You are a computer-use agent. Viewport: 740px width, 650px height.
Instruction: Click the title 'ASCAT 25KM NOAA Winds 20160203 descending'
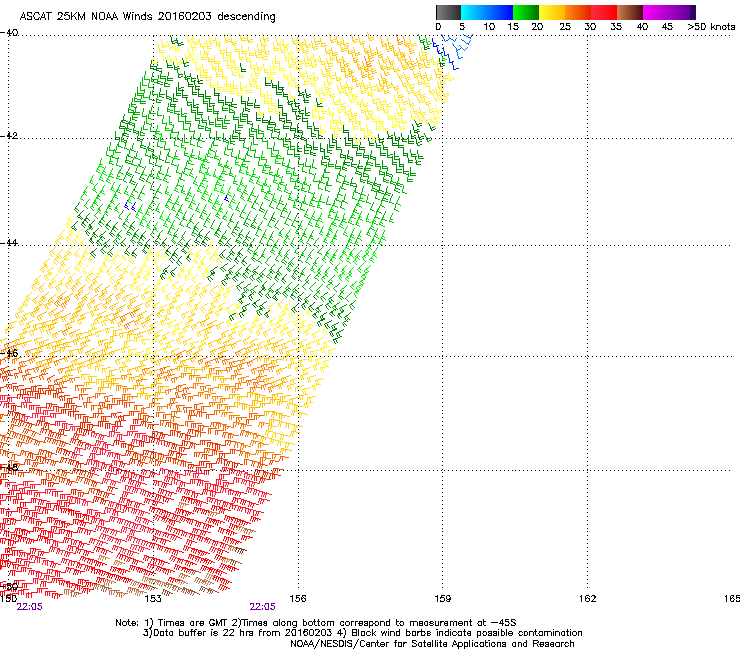(147, 17)
